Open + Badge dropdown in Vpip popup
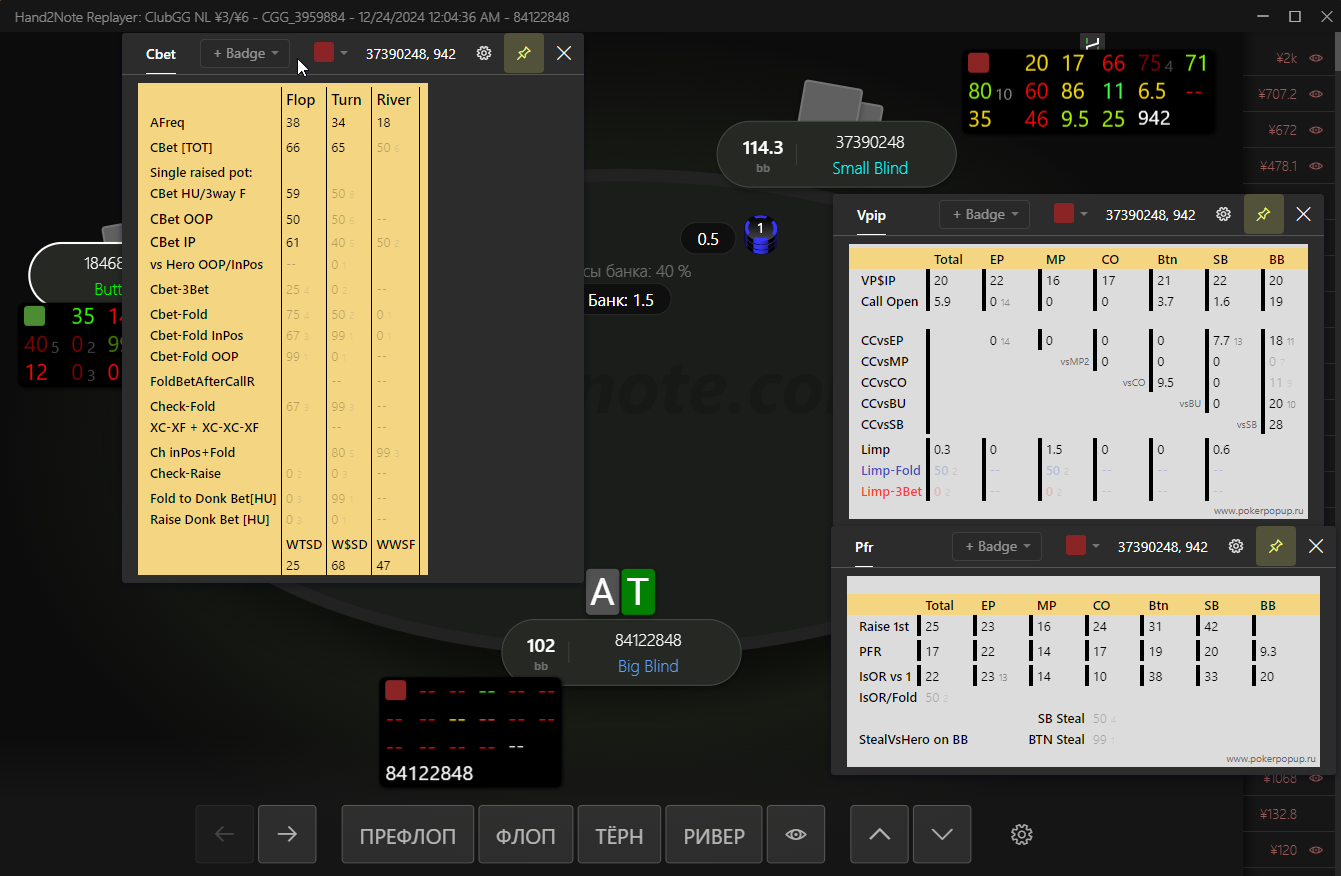 tap(984, 214)
